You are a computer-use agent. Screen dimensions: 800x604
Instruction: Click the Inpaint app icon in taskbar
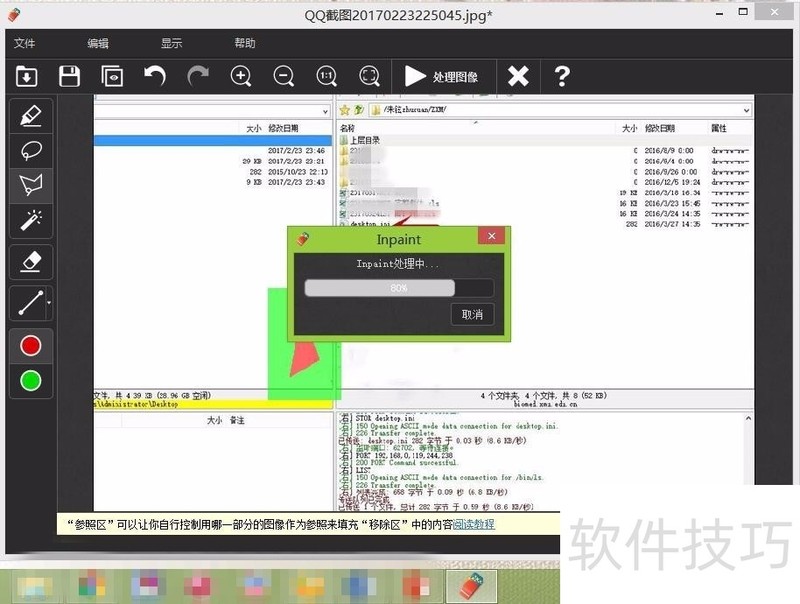(471, 586)
